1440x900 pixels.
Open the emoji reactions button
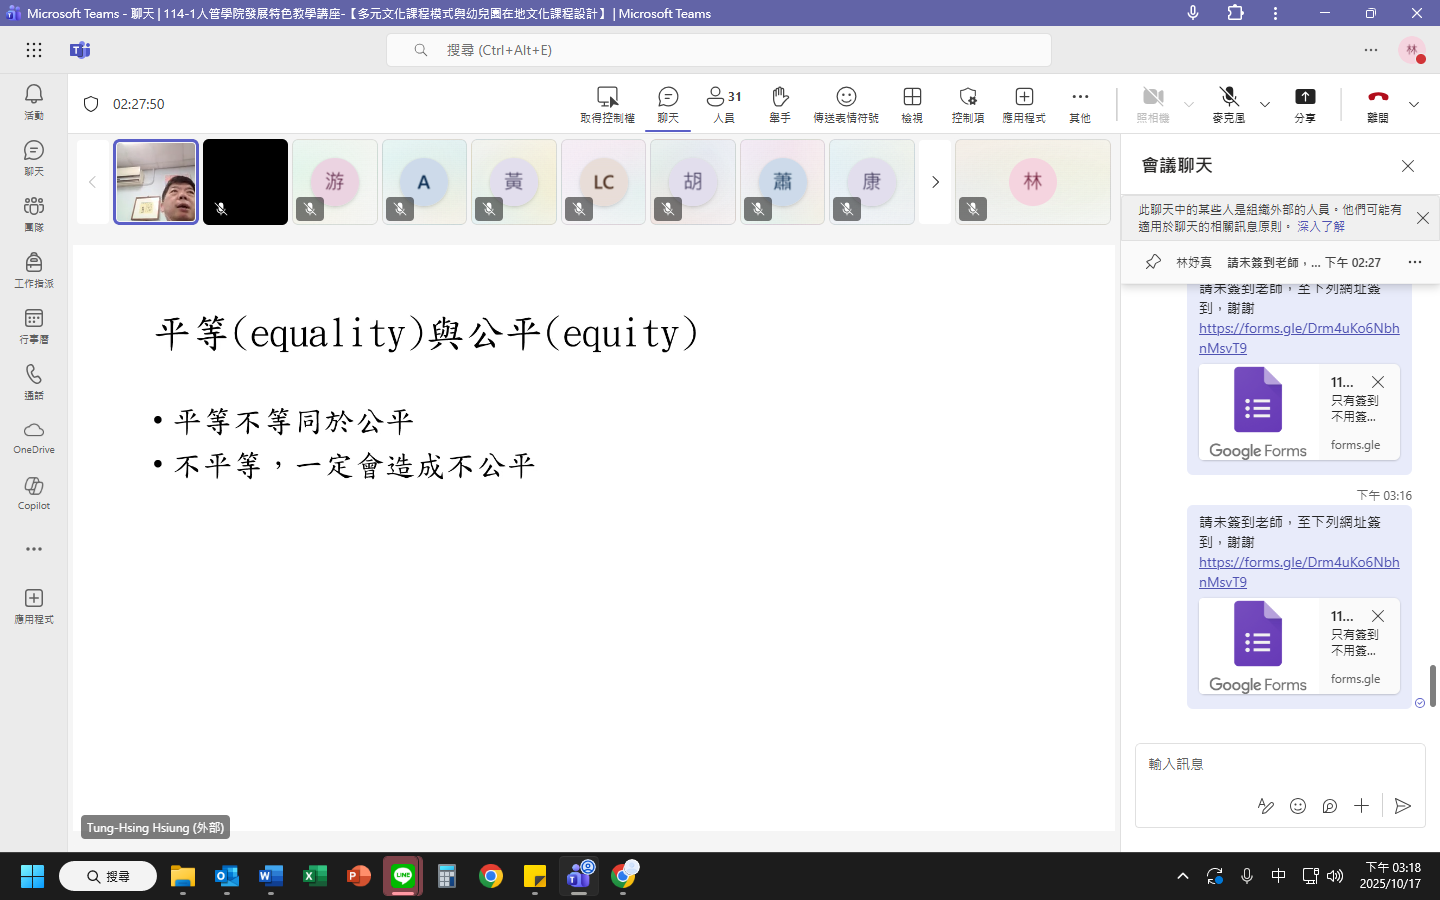click(846, 103)
